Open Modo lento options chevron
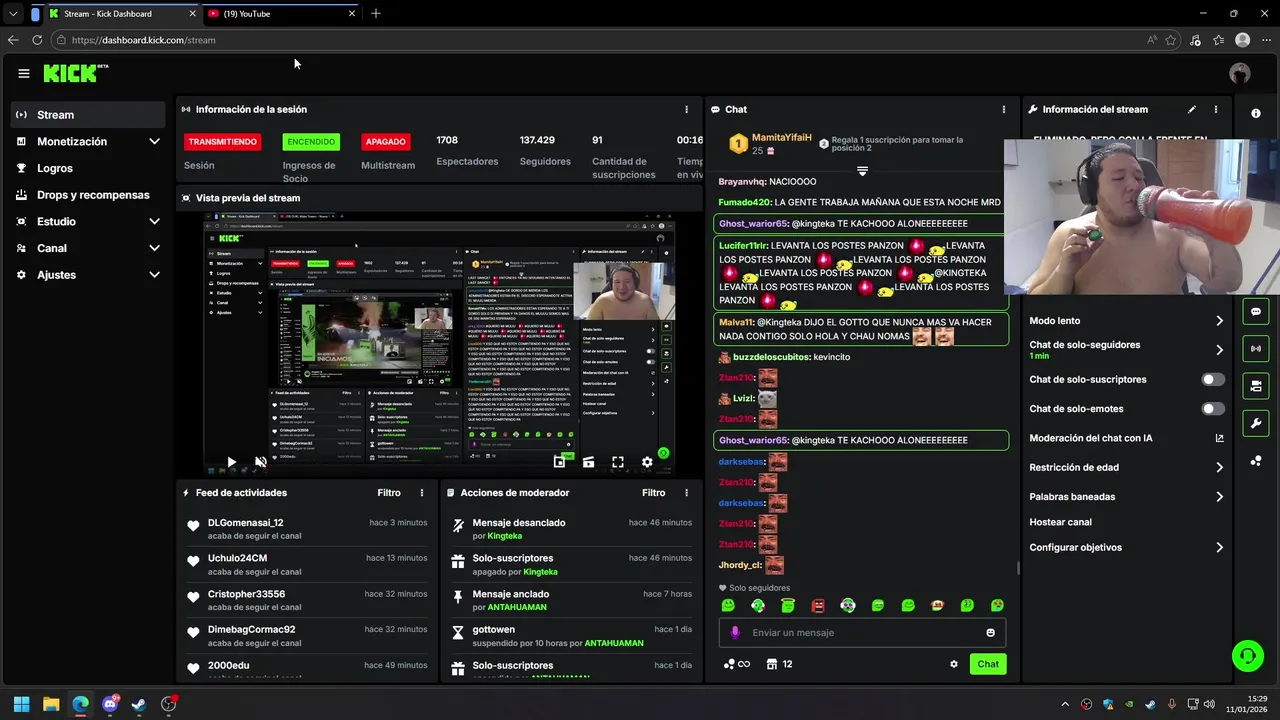The image size is (1280, 720). [1219, 321]
